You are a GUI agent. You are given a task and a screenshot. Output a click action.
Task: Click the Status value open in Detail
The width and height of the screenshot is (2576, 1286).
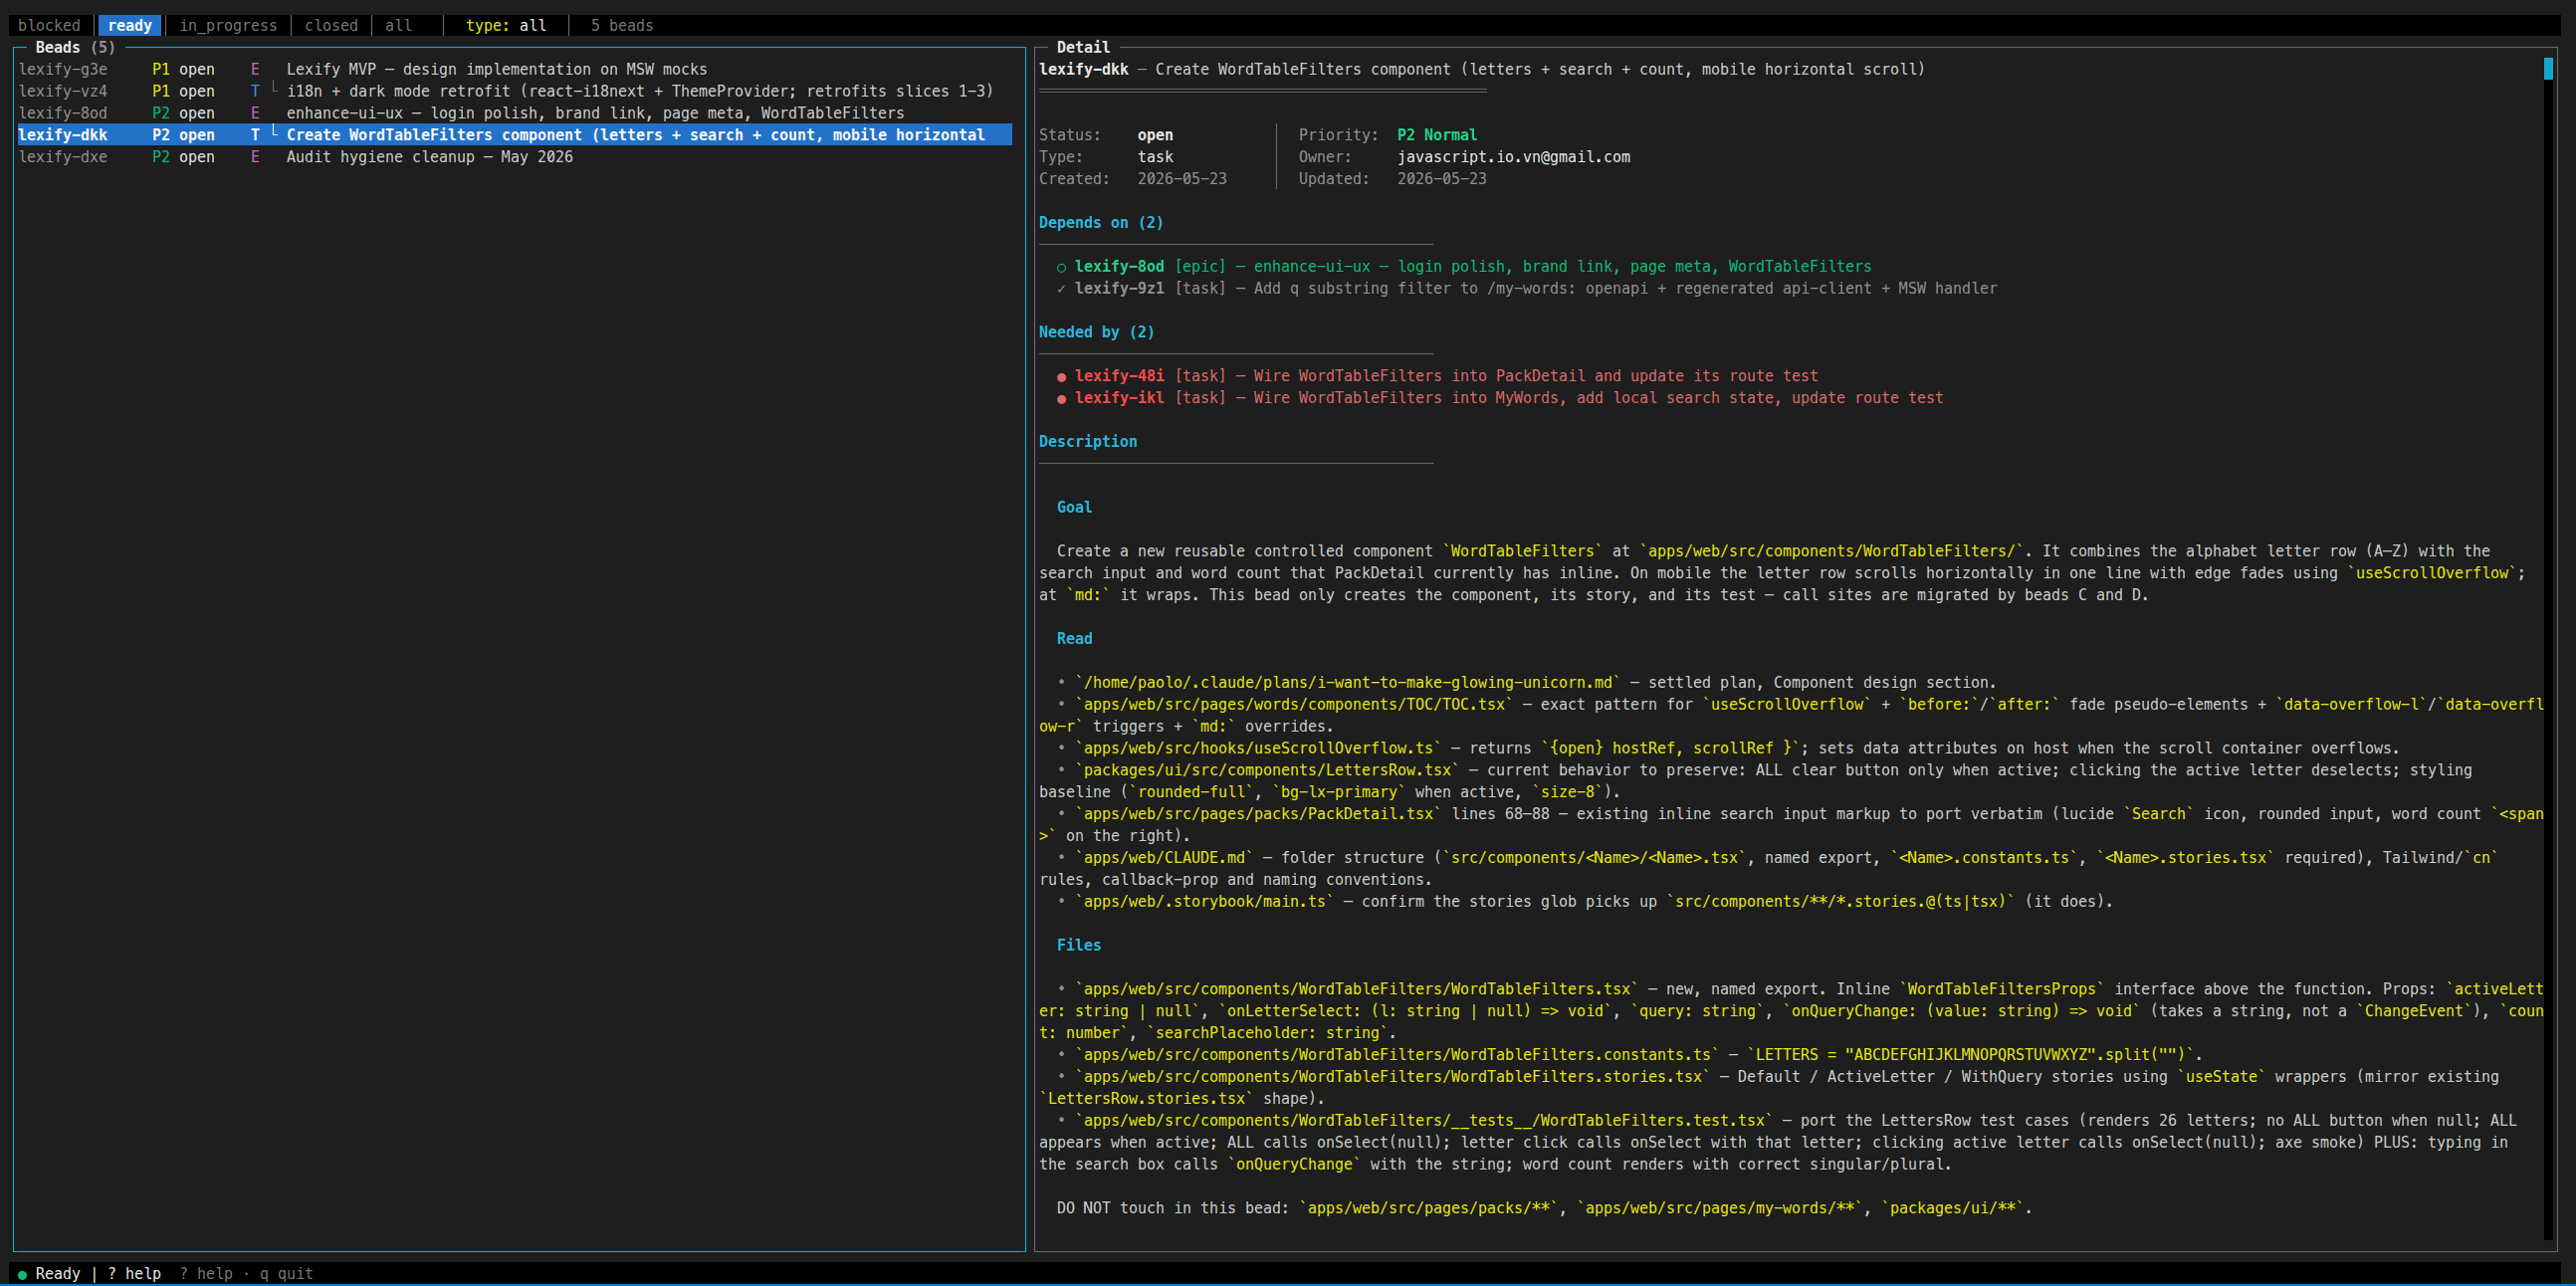click(x=1155, y=135)
